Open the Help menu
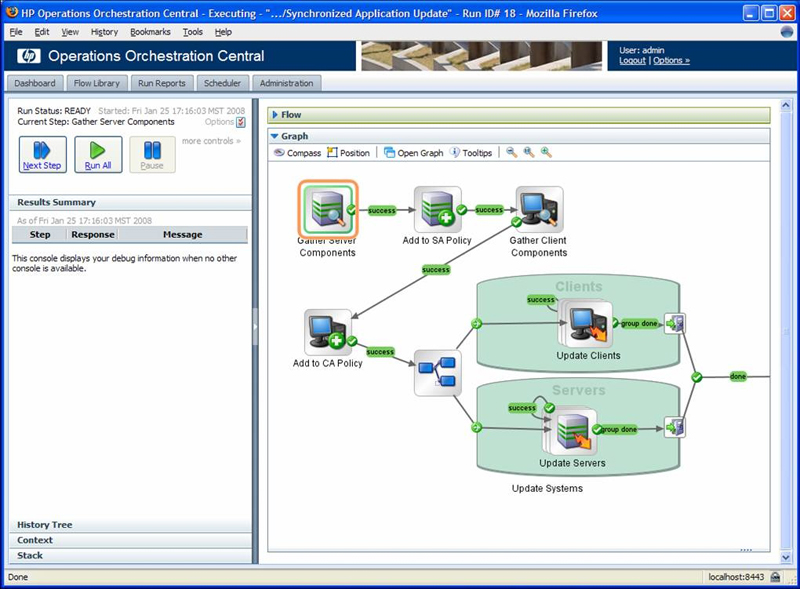This screenshot has height=589, width=800. tap(223, 32)
